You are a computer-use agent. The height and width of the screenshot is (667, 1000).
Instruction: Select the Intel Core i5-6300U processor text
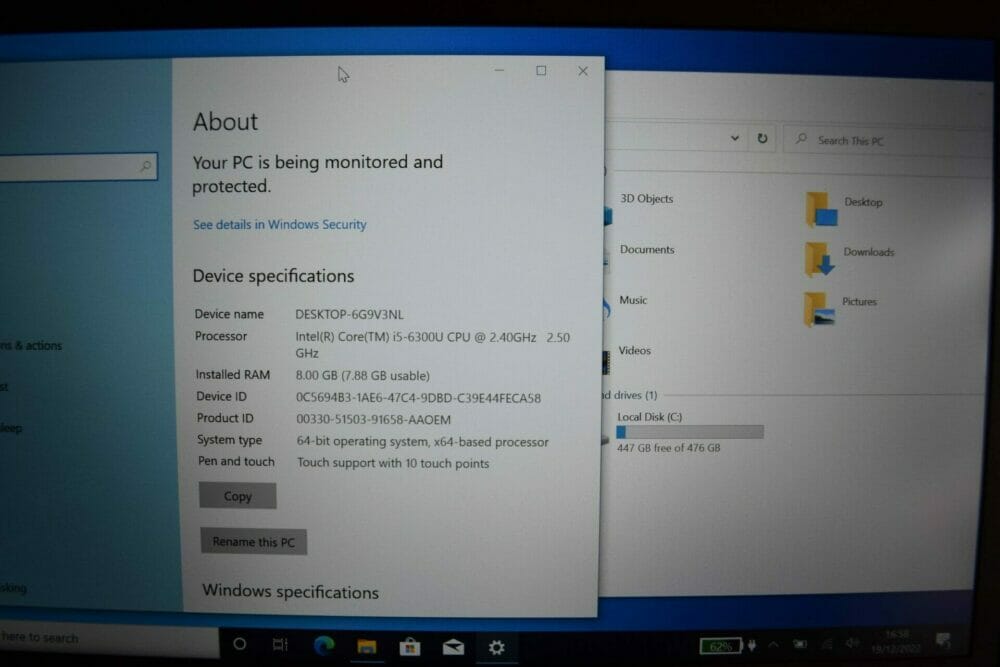point(432,345)
